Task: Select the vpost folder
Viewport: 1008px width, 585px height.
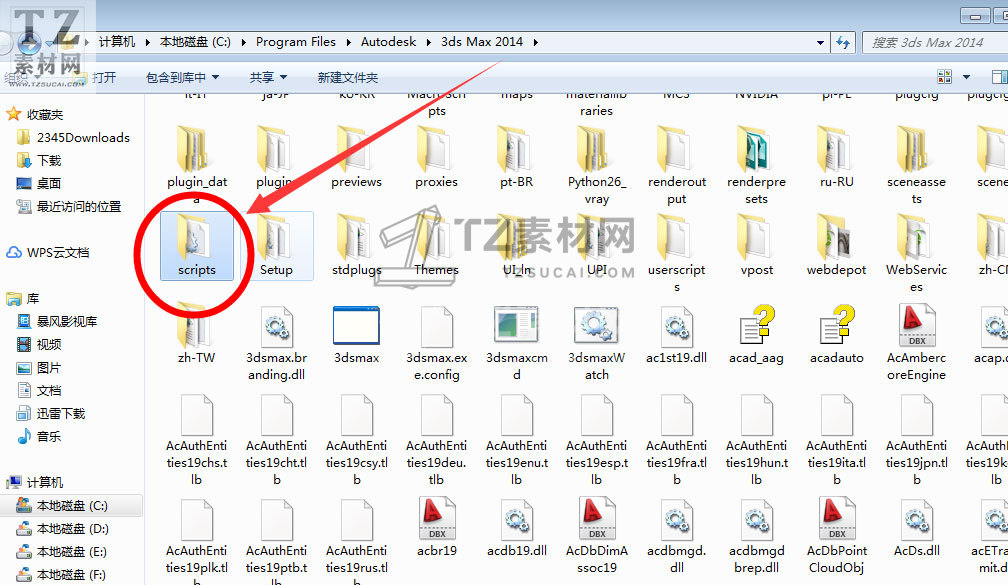Action: (x=757, y=246)
